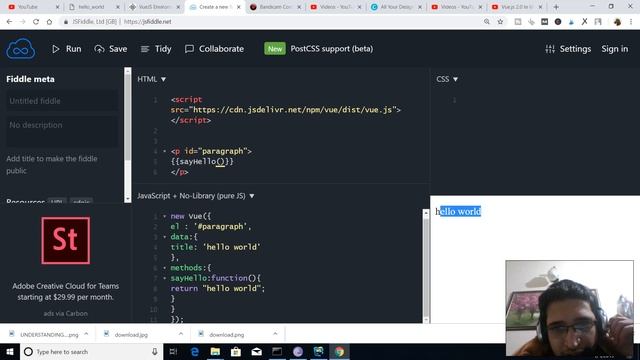Image resolution: width=640 pixels, height=360 pixels.
Task: Click the No description field
Action: (x=62, y=131)
